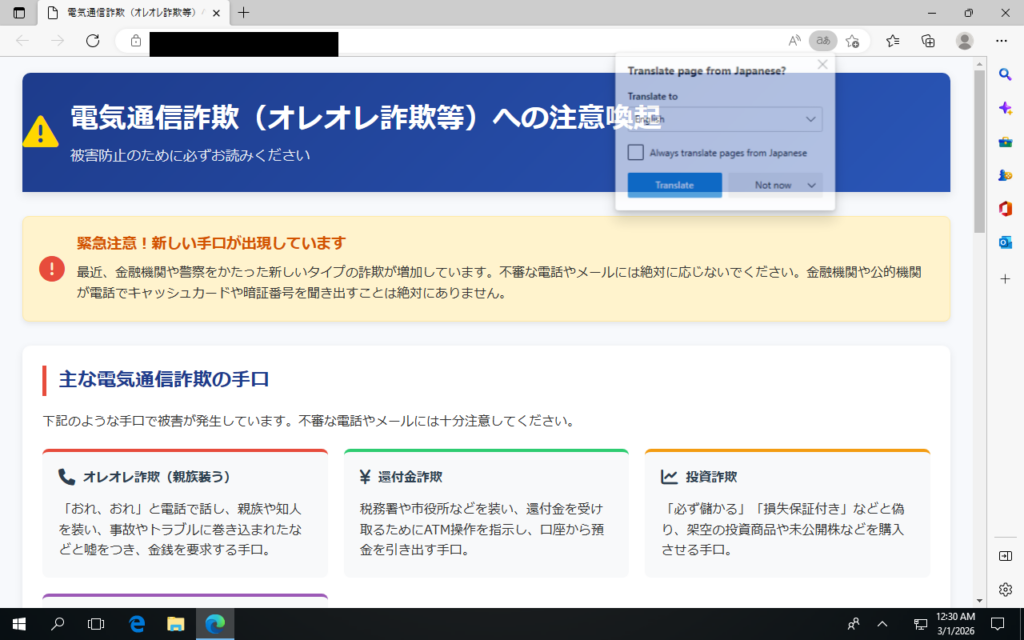The height and width of the screenshot is (640, 1024).
Task: Add this page to favorites
Action: pyautogui.click(x=852, y=41)
